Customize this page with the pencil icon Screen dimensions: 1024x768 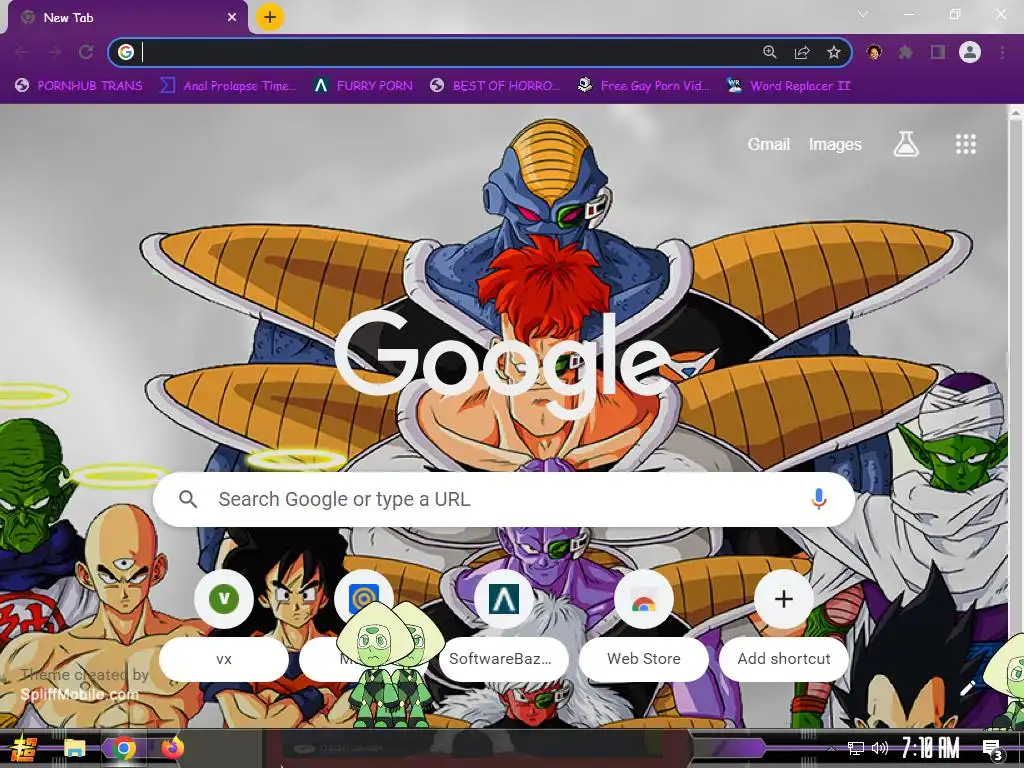pos(968,688)
